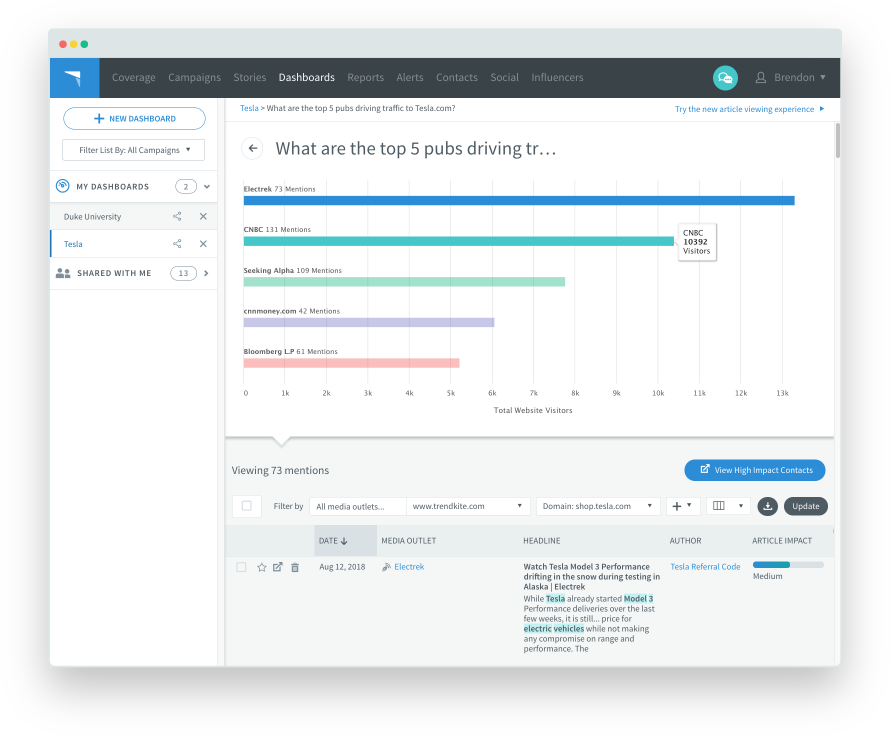Click the My Dashboards gauge icon

pos(62,186)
